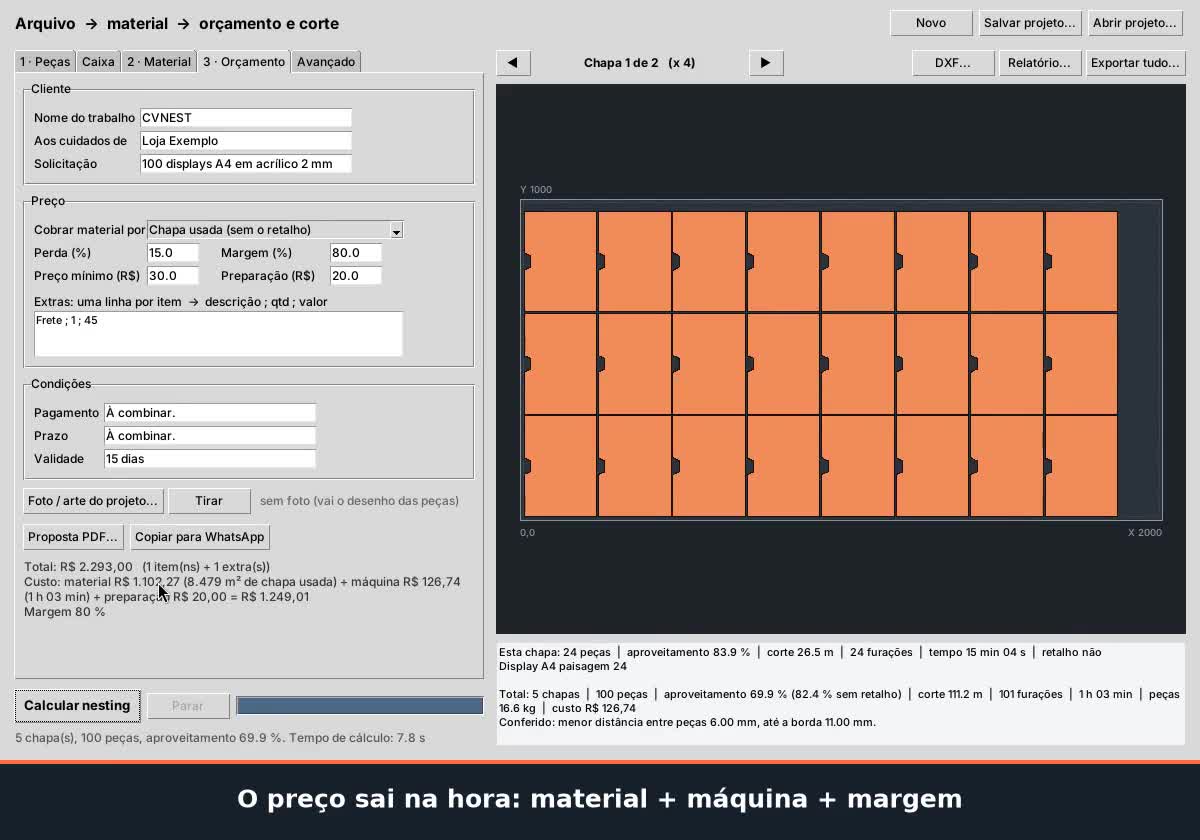Click the 'Preço mínimo (R$)' field

pos(173,276)
